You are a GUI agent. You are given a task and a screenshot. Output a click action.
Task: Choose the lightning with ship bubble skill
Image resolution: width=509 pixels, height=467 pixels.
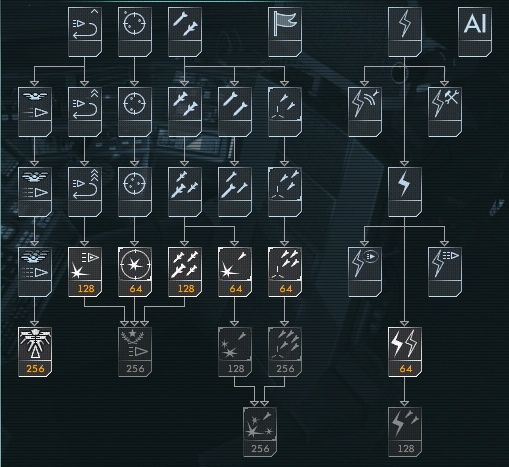coord(365,272)
